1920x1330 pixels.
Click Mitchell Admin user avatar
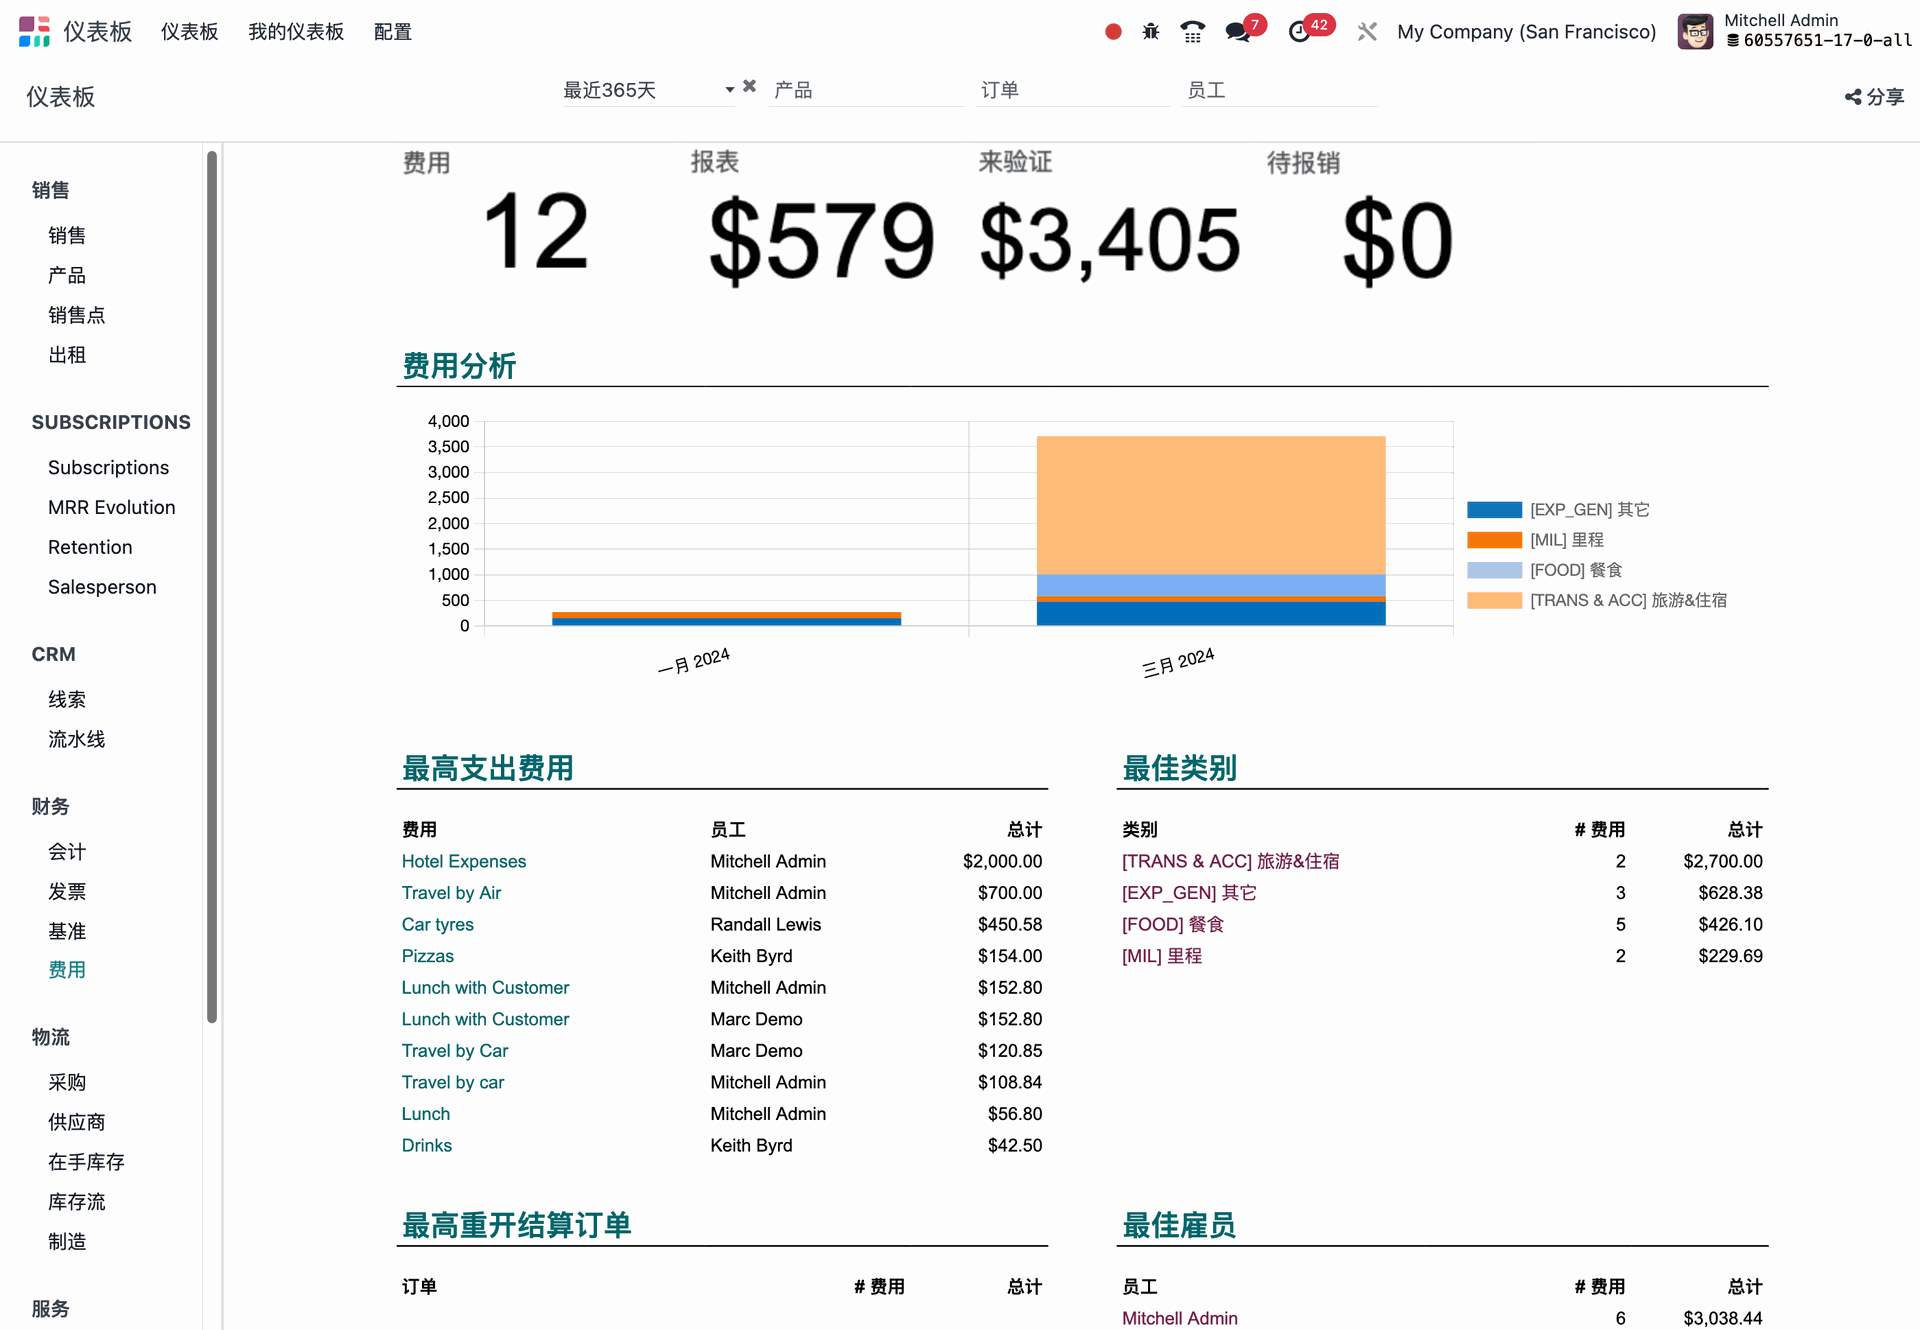tap(1695, 31)
